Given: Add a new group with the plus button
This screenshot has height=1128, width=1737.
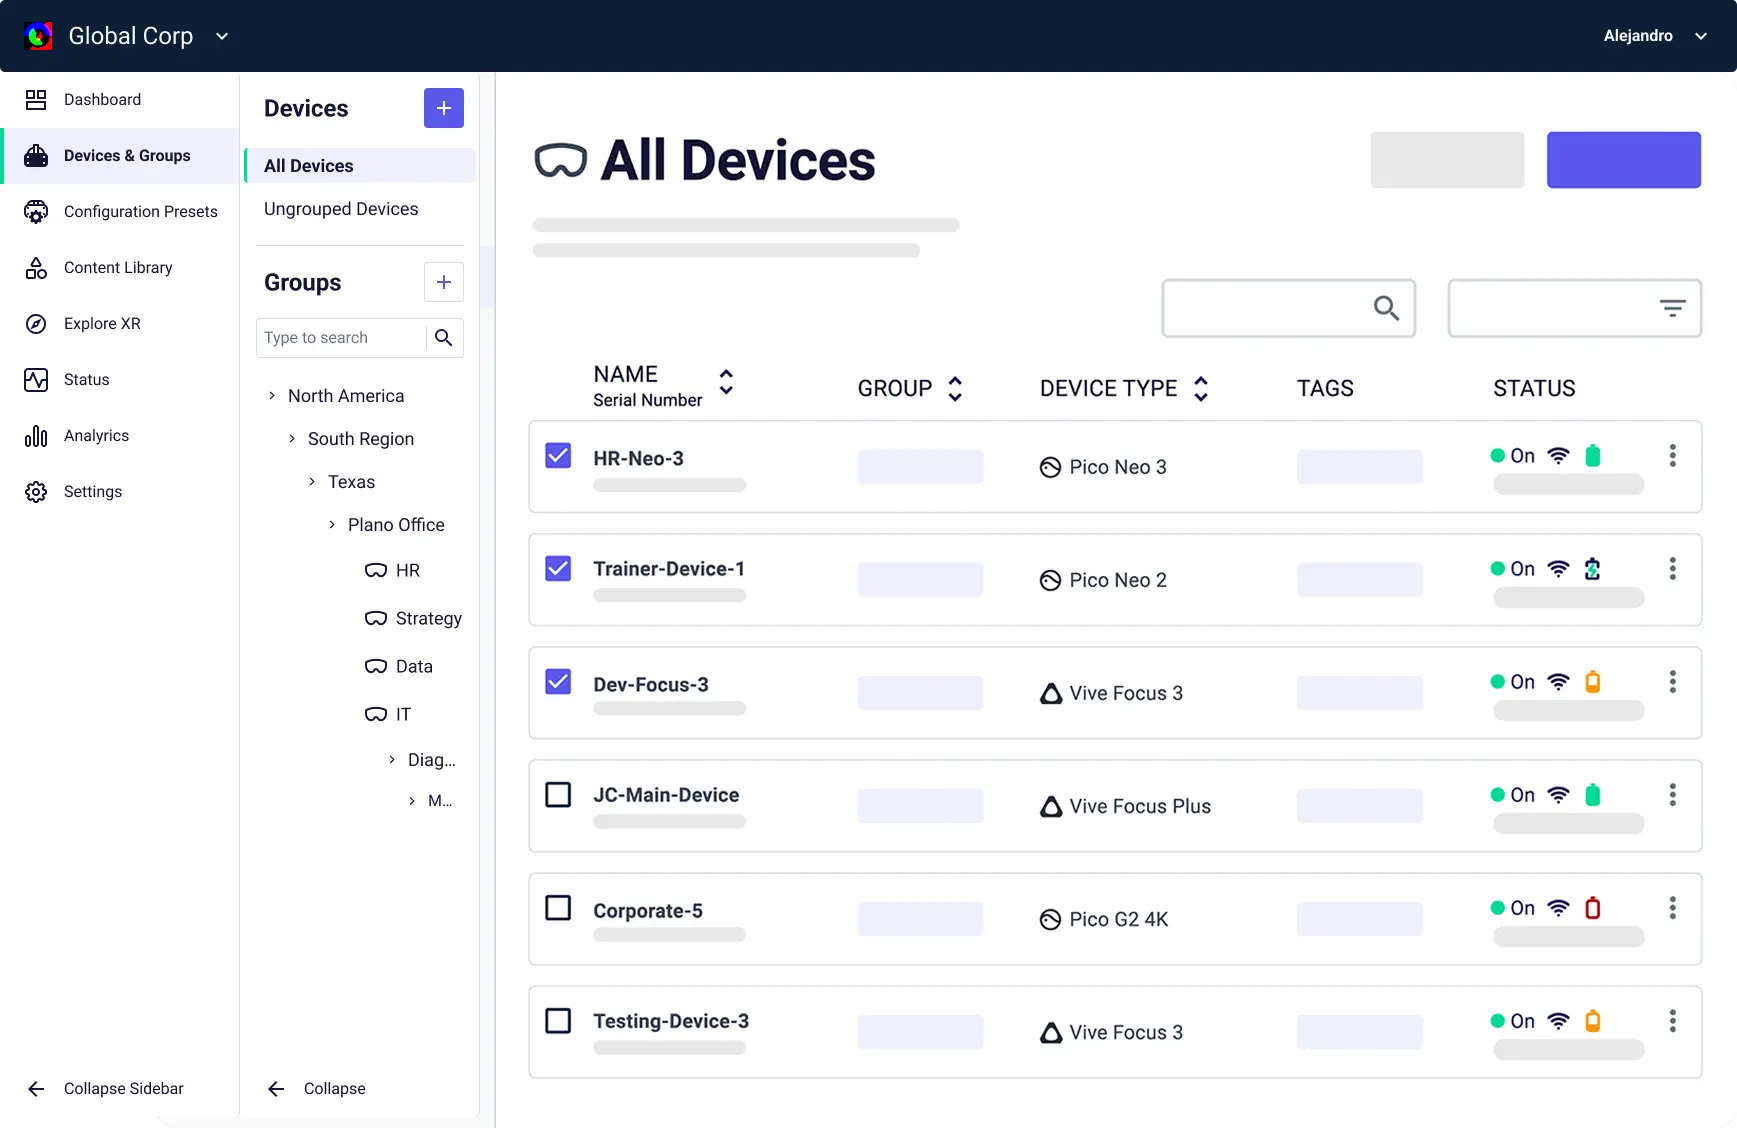Looking at the screenshot, I should pyautogui.click(x=443, y=282).
